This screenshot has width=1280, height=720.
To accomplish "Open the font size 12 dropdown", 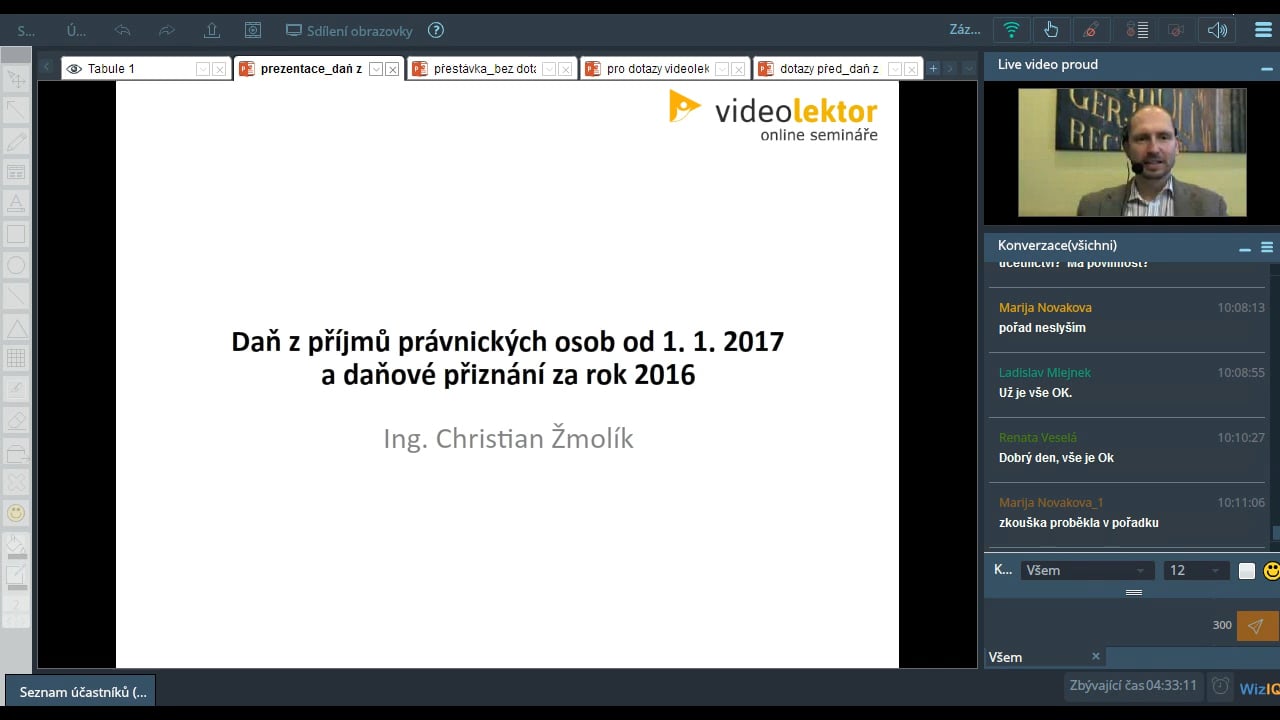I will (1196, 570).
